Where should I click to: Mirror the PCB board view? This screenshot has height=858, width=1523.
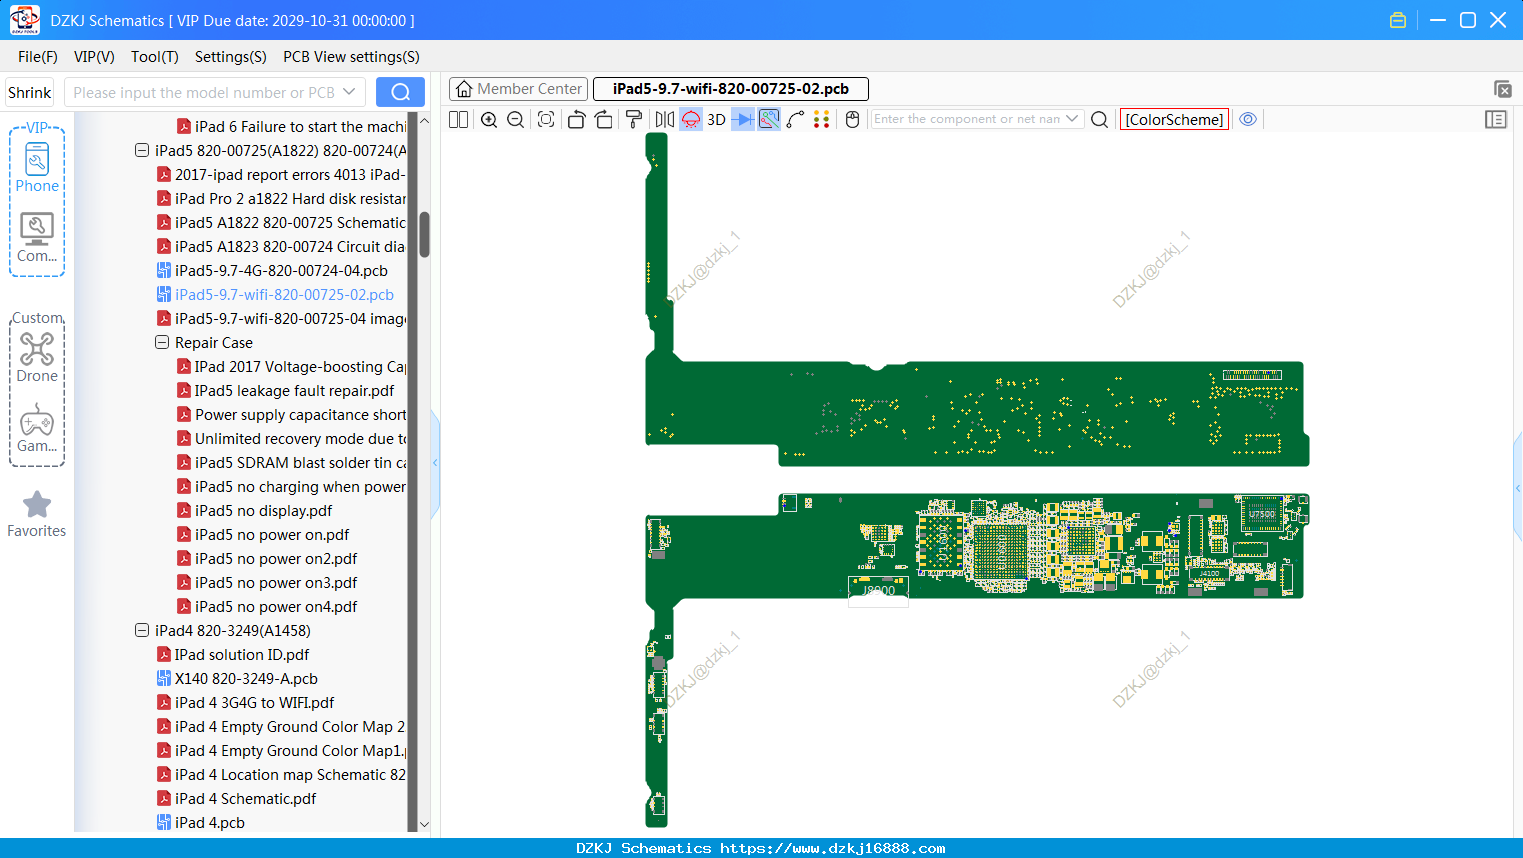tap(665, 119)
